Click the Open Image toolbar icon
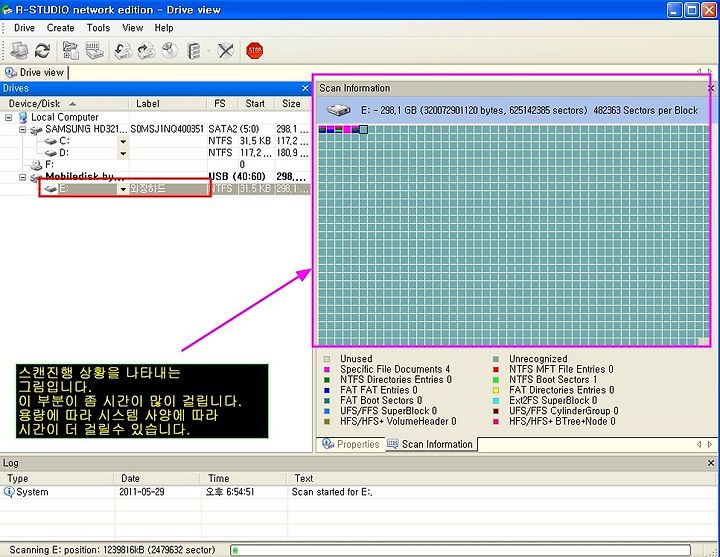Viewport: 720px width, 557px height. 123,51
